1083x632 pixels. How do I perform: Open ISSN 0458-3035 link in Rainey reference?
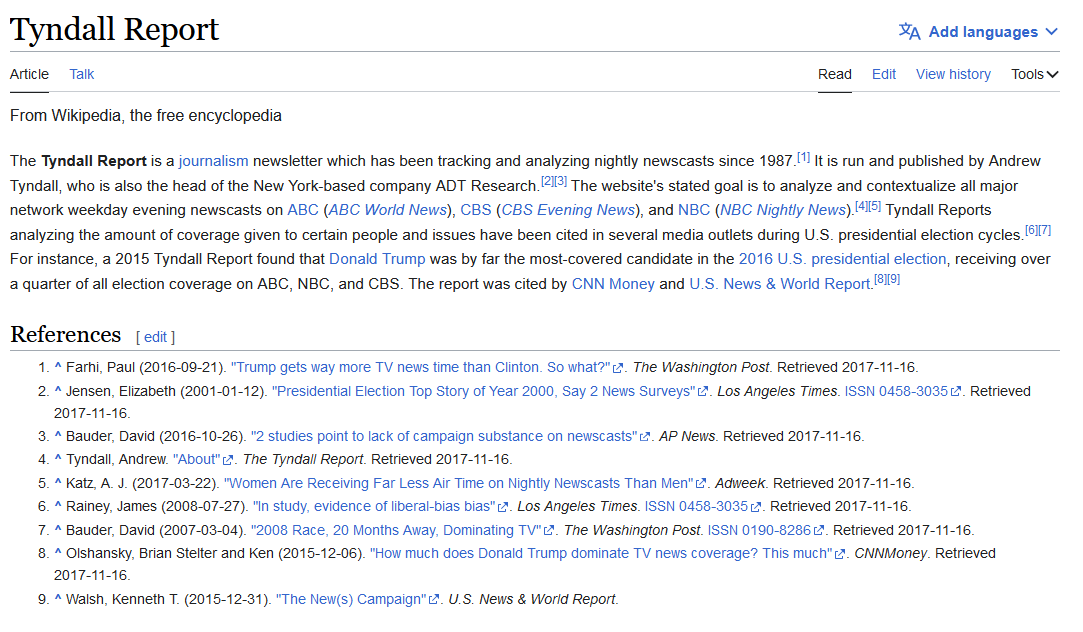click(x=696, y=506)
